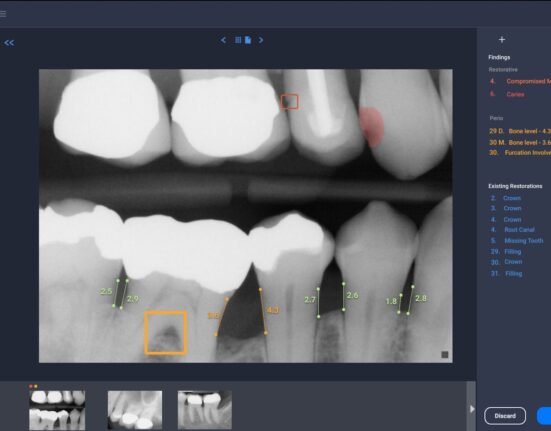This screenshot has height=431, width=551.
Task: Expand thumbnail strip with right triangle
Action: point(472,409)
